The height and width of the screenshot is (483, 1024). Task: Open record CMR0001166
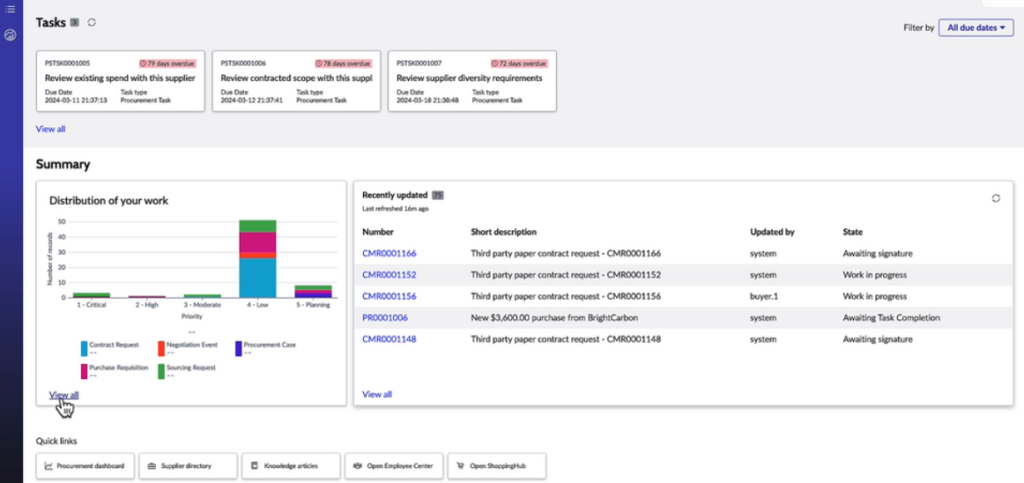click(x=389, y=253)
